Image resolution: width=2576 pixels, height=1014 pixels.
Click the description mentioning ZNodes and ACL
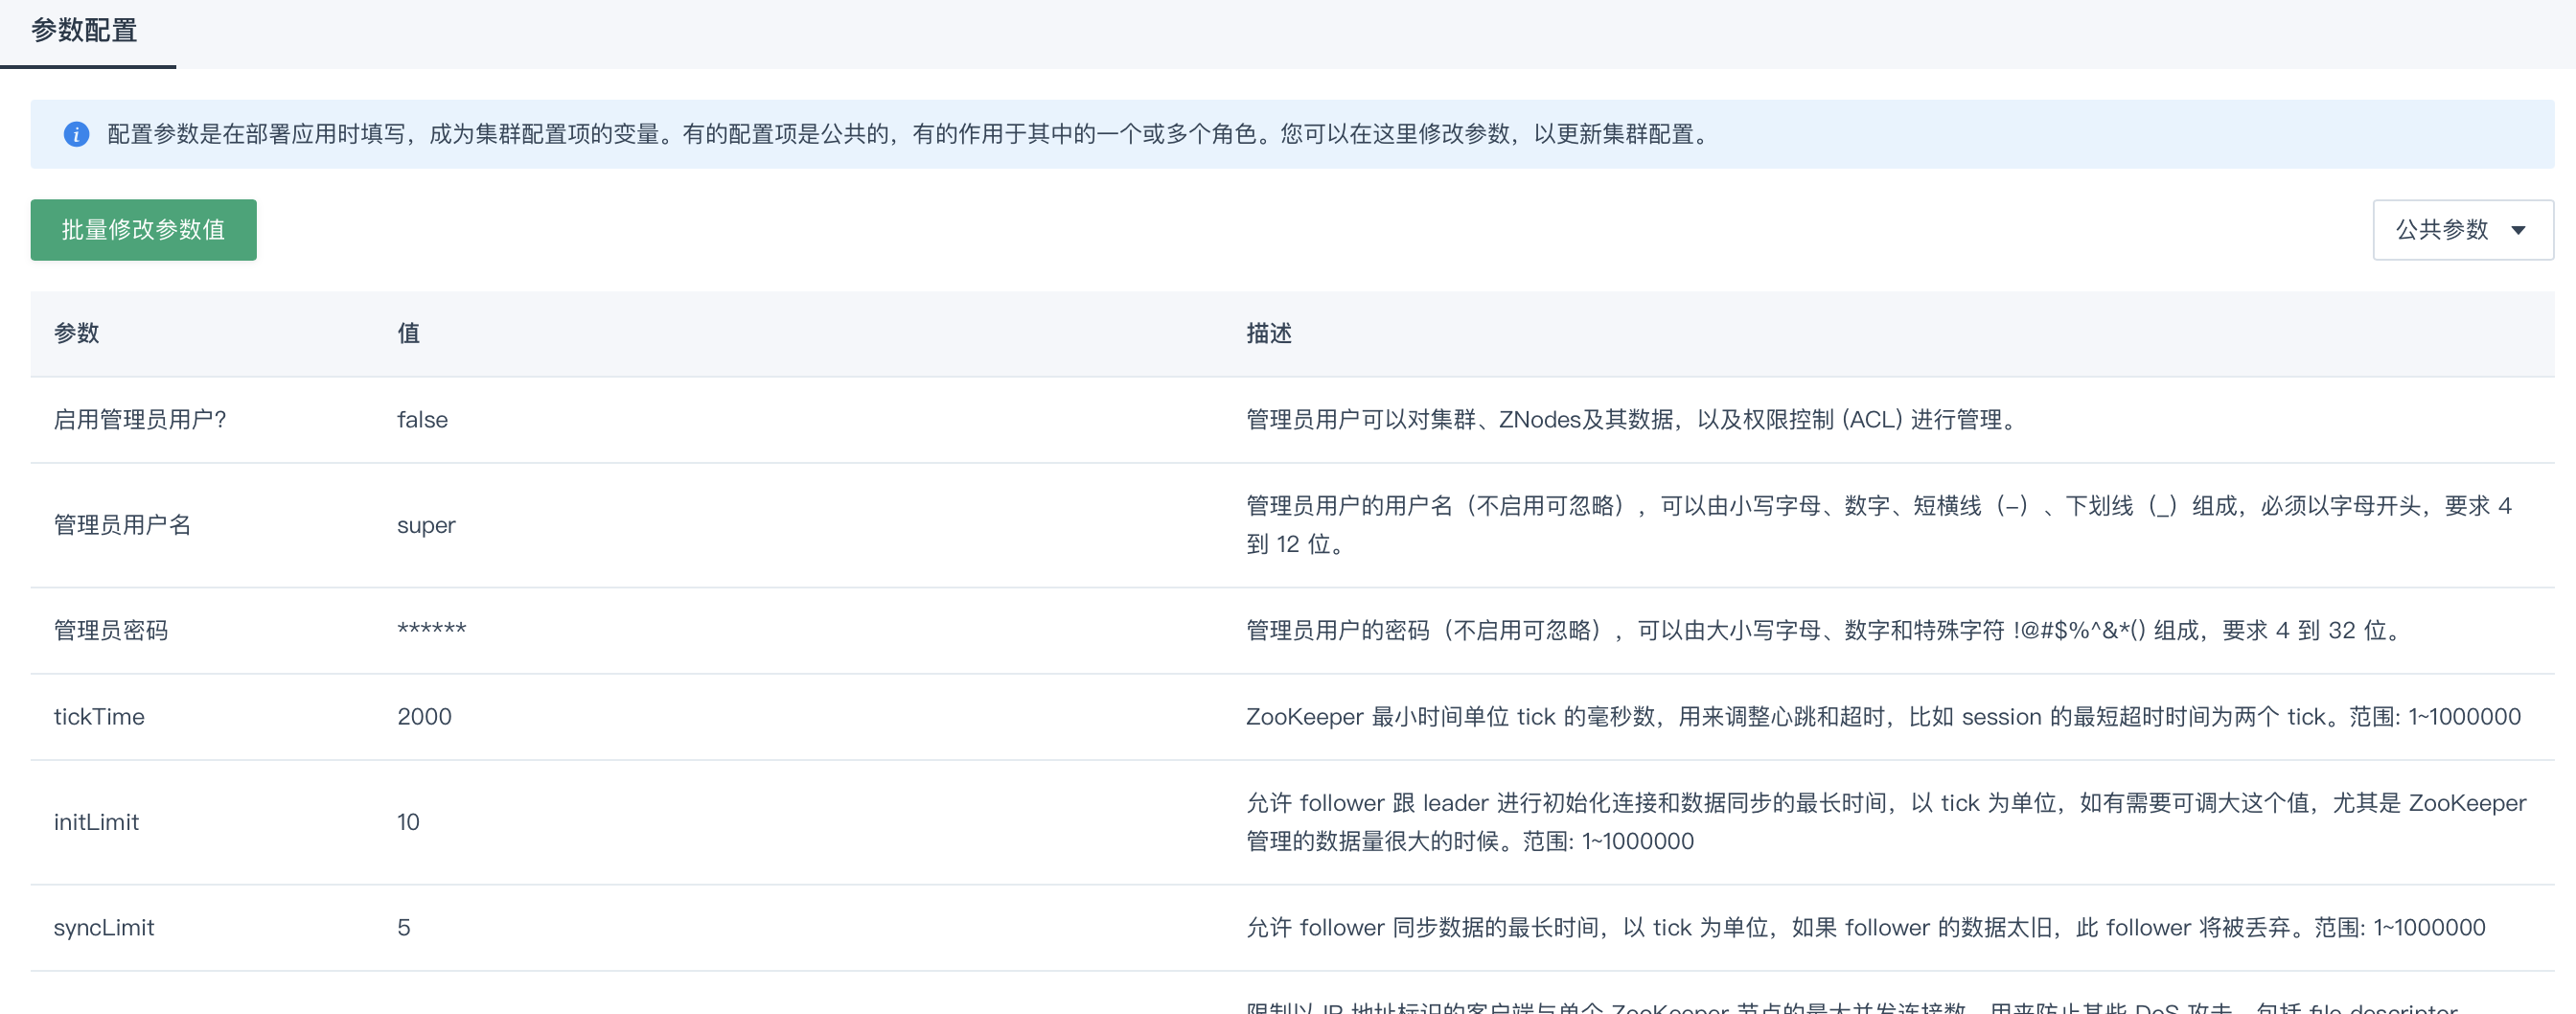[1634, 420]
